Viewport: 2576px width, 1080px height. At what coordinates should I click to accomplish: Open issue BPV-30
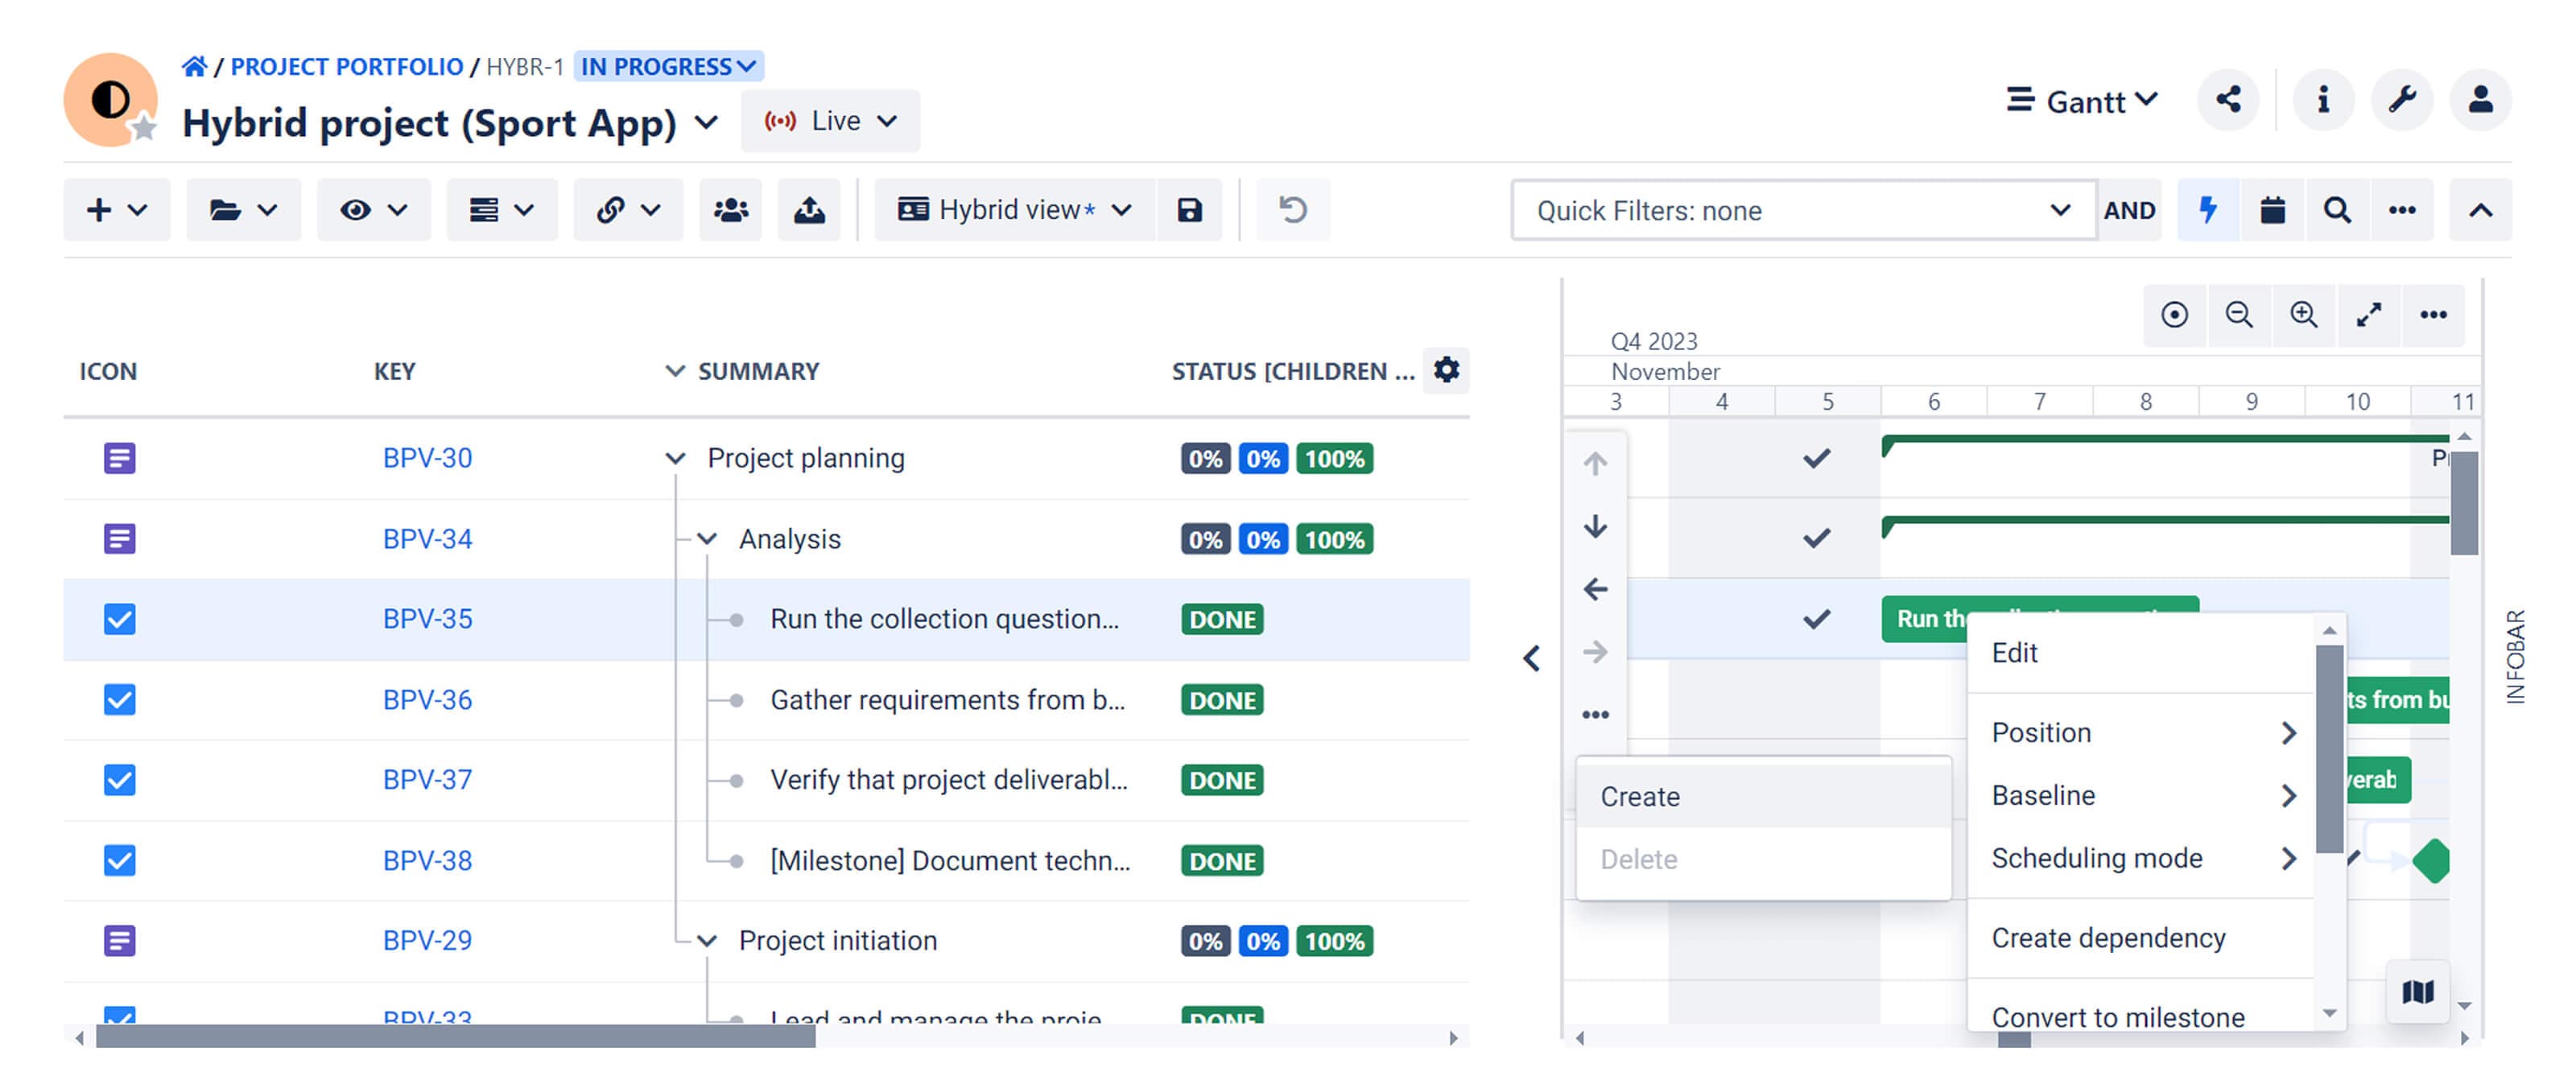[x=427, y=458]
